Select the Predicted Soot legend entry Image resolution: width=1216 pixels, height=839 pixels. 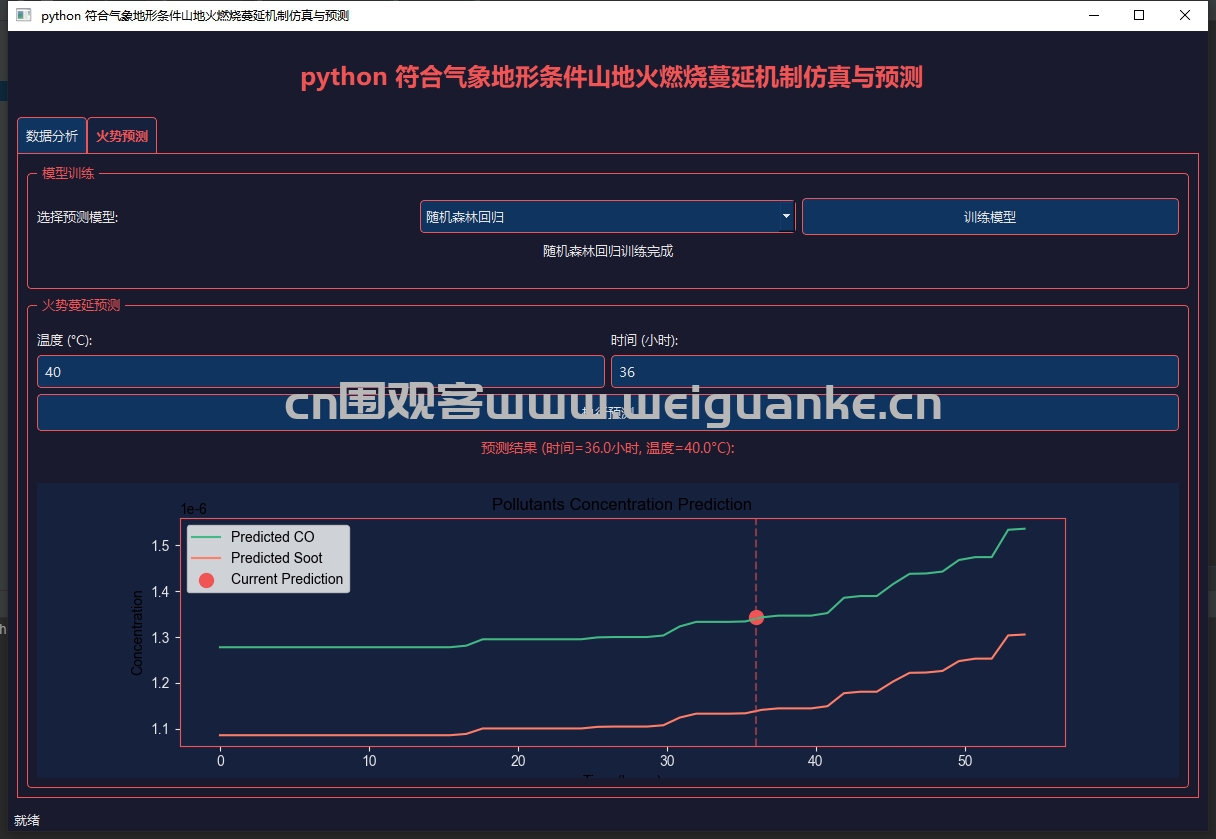276,558
